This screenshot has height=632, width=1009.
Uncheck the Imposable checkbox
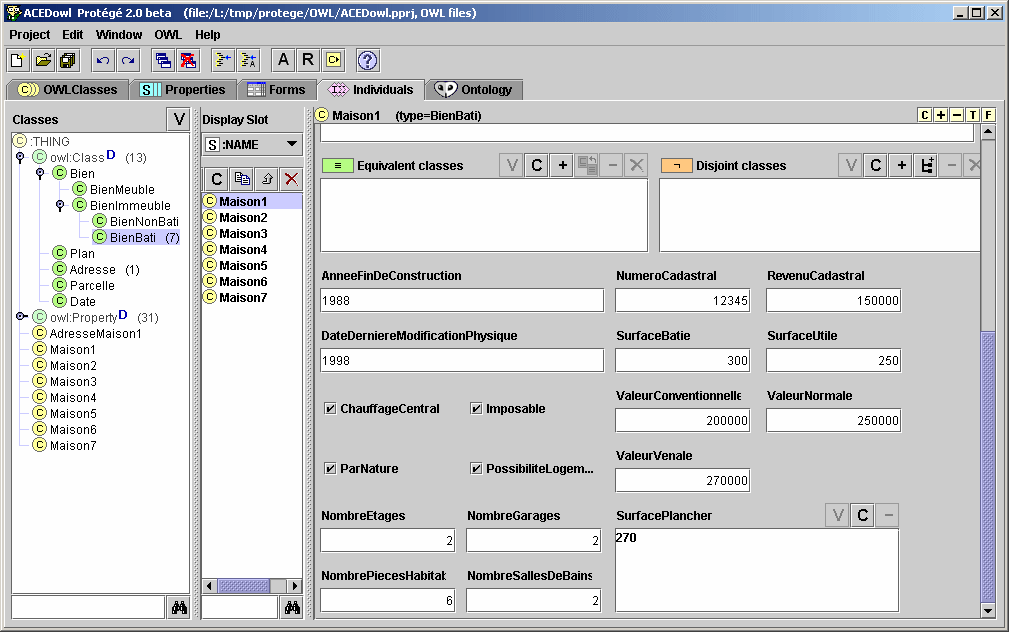(476, 409)
